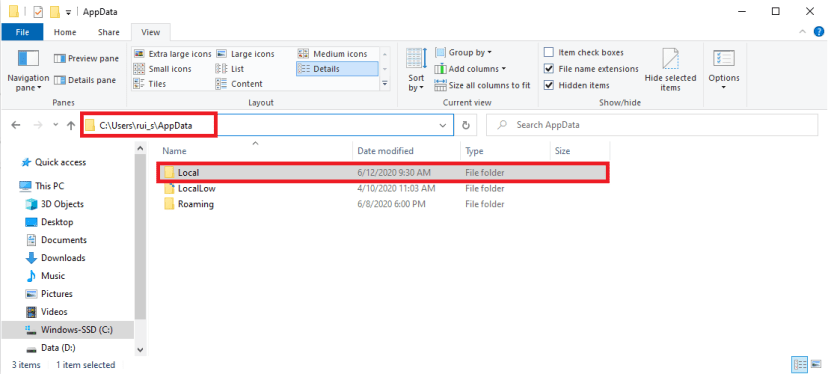Click the refresh button beside address bar

click(466, 125)
